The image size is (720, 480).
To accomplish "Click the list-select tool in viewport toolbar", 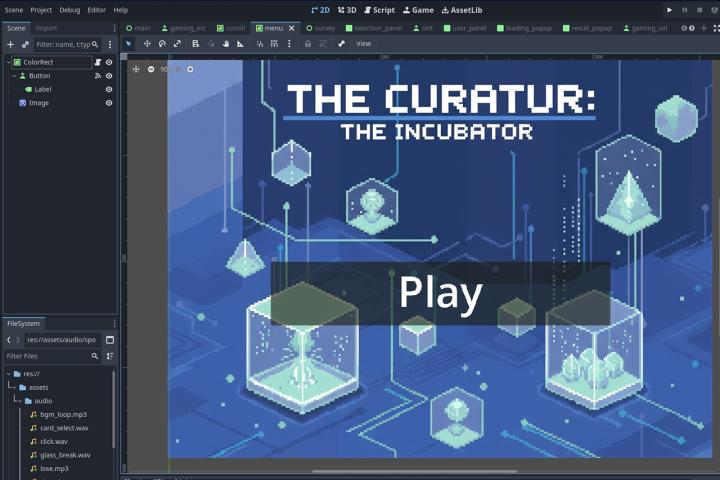I will coord(195,44).
